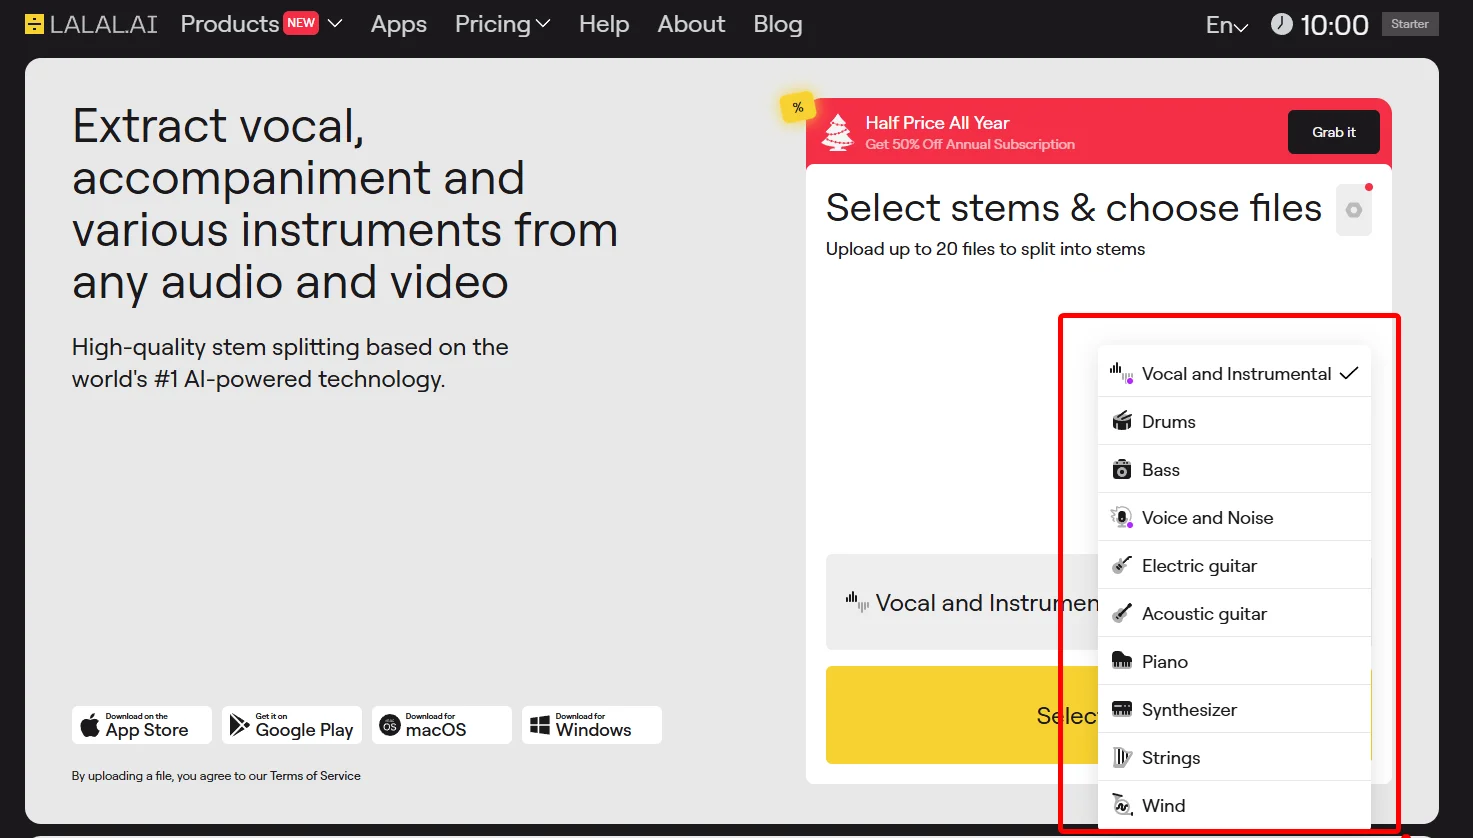The height and width of the screenshot is (838, 1473).
Task: Go to the Blog page
Action: point(778,24)
